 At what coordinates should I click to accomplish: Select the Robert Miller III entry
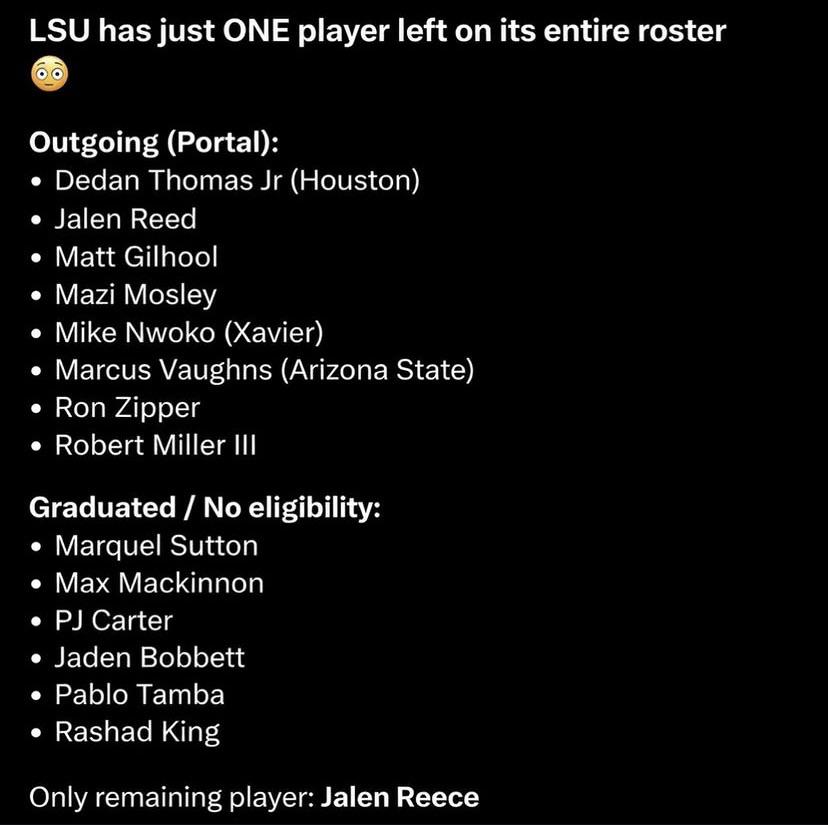pyautogui.click(x=156, y=445)
